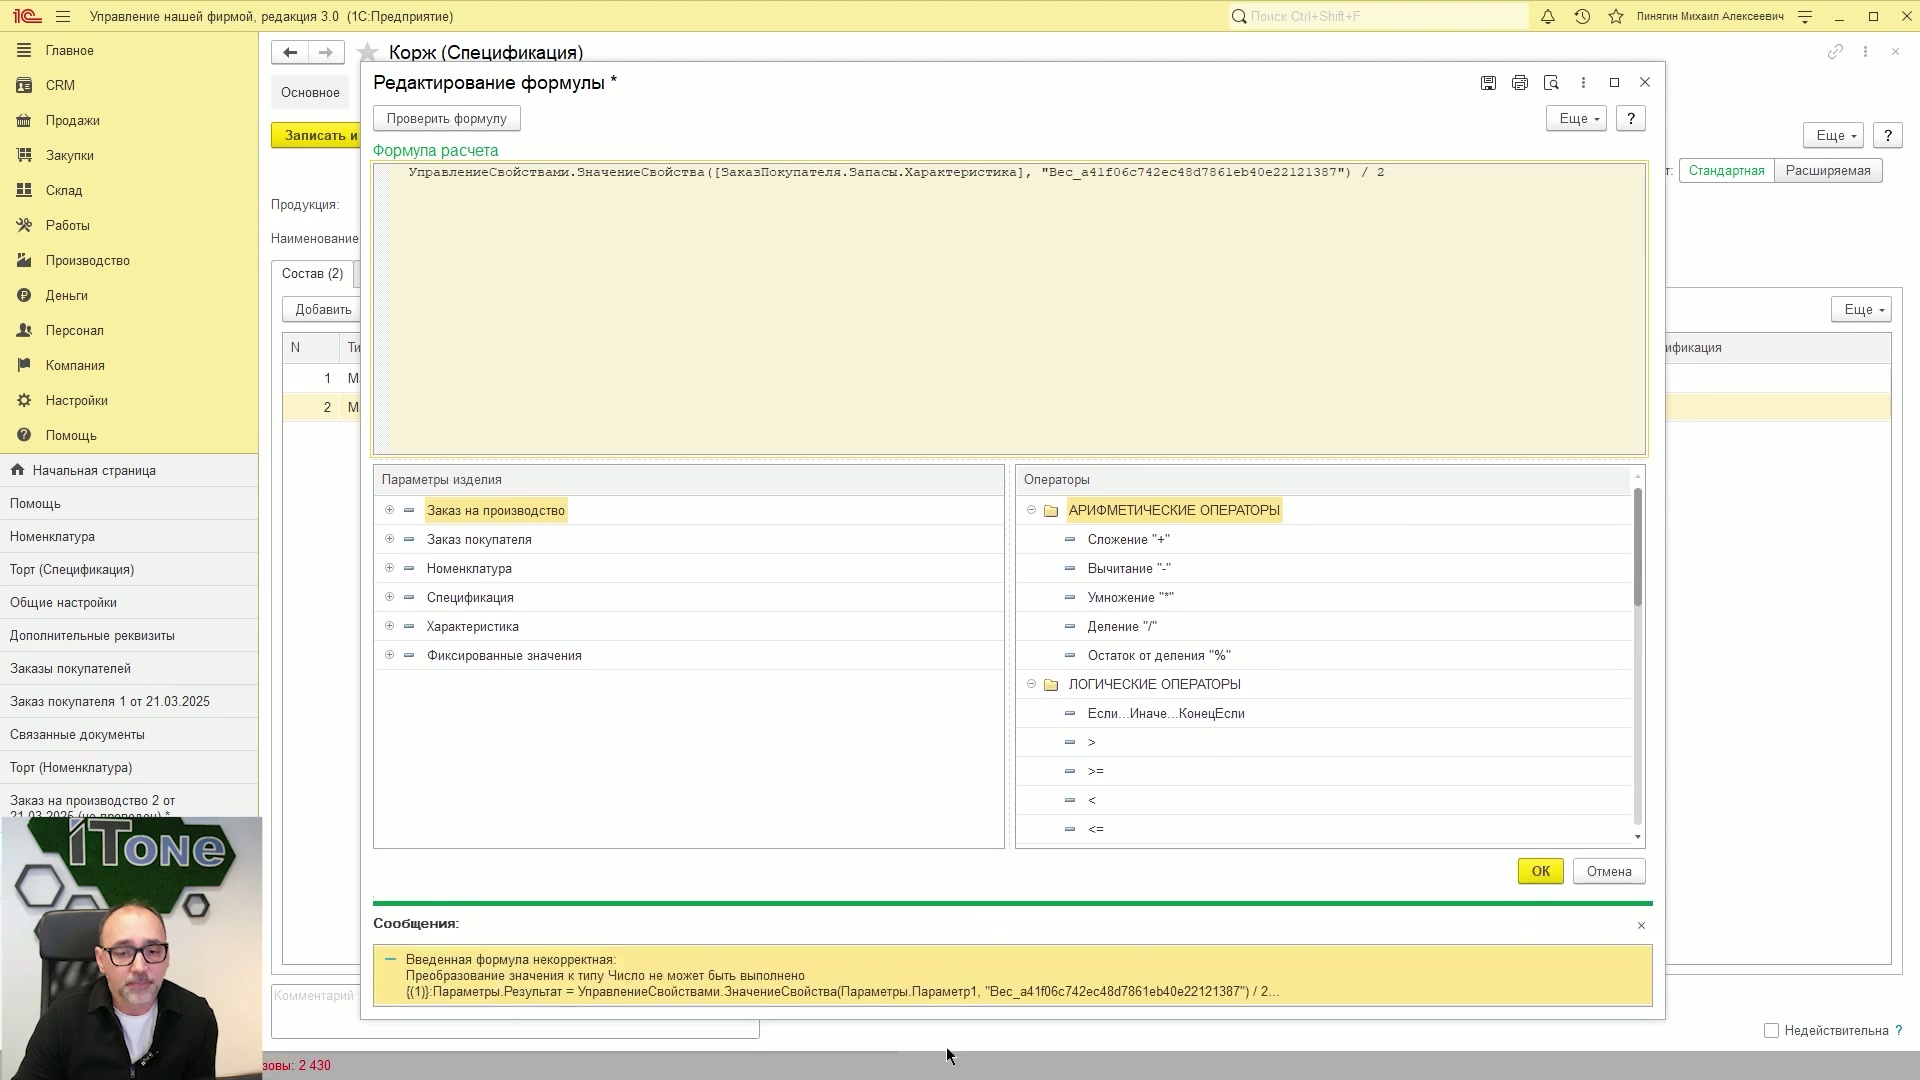This screenshot has height=1080, width=1920.
Task: Collapse the АРИФМЕТИЧЕСКИЕ ОПЕРАТОРЫ folder
Action: point(1031,511)
